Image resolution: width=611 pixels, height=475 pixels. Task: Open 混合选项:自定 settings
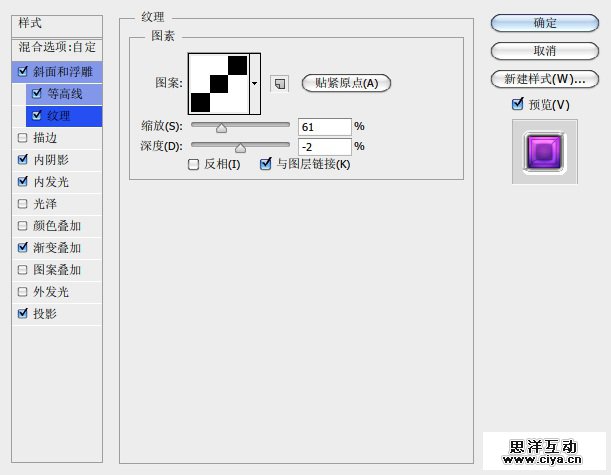[57, 49]
